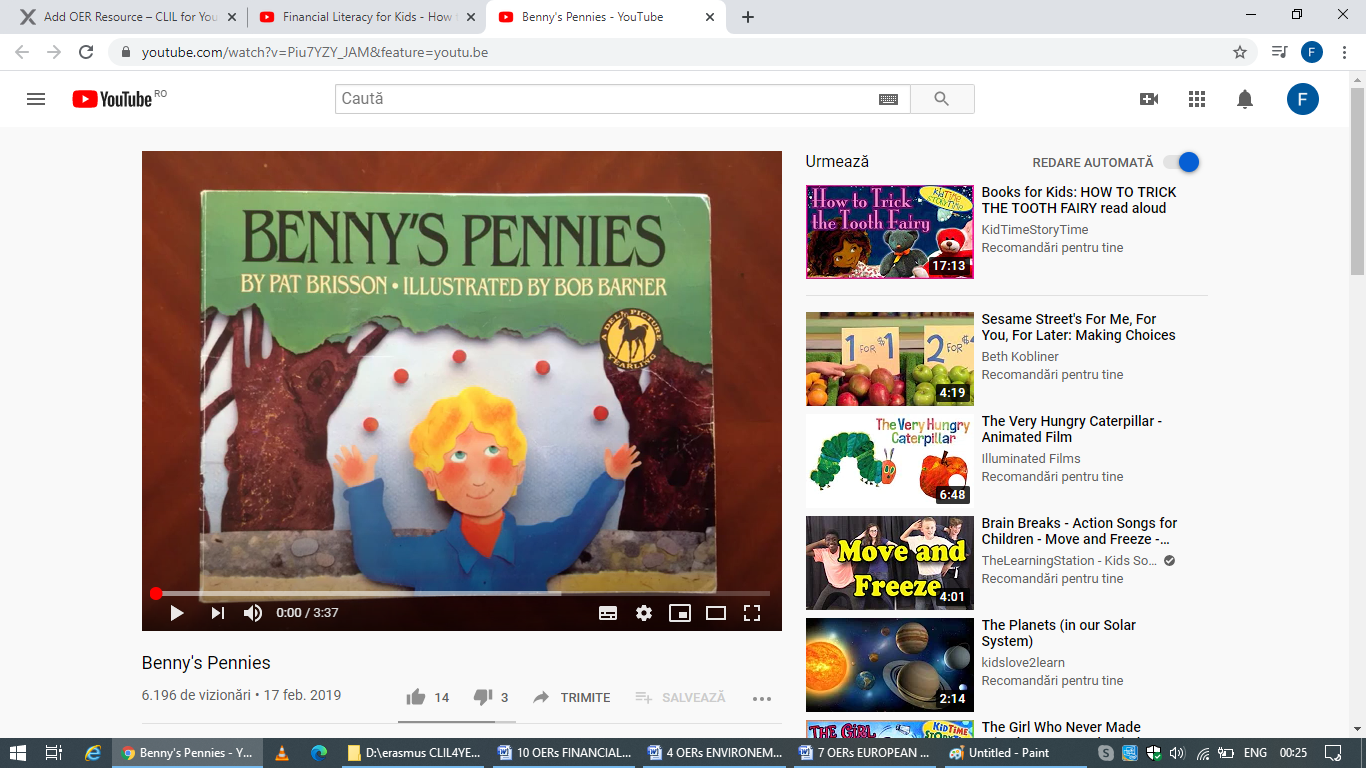The image size is (1366, 768).
Task: Play the Benny's Pennies video
Action: point(177,613)
